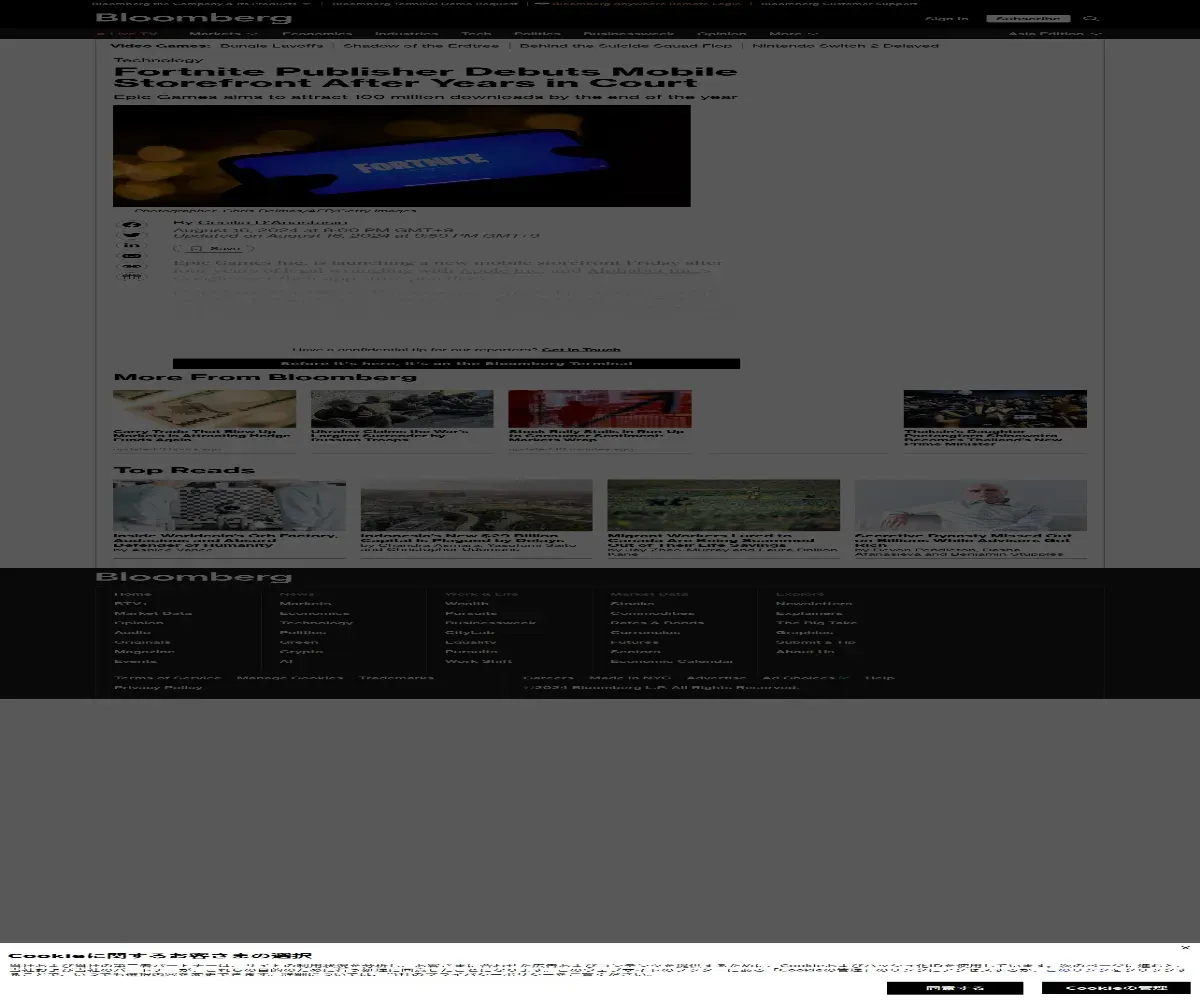Click Bloomberg logo in top header
1200x1000 pixels.
click(x=193, y=18)
